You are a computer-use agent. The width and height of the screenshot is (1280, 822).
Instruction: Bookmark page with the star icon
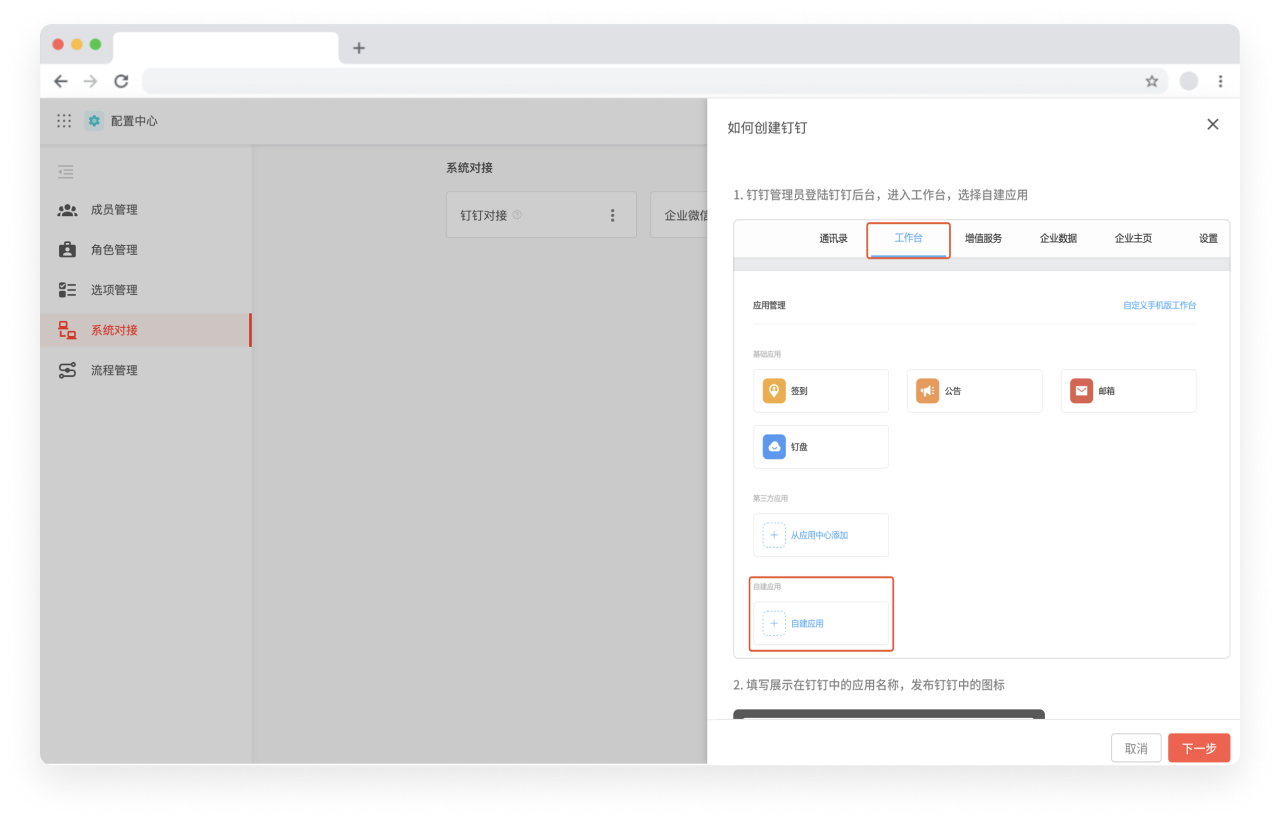1152,81
